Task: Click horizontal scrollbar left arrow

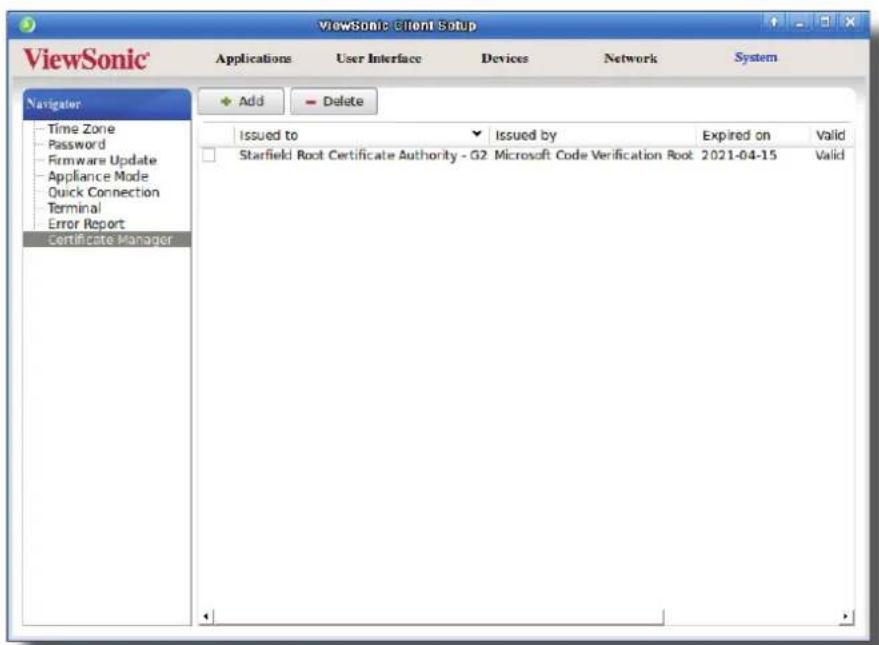Action: coord(206,616)
